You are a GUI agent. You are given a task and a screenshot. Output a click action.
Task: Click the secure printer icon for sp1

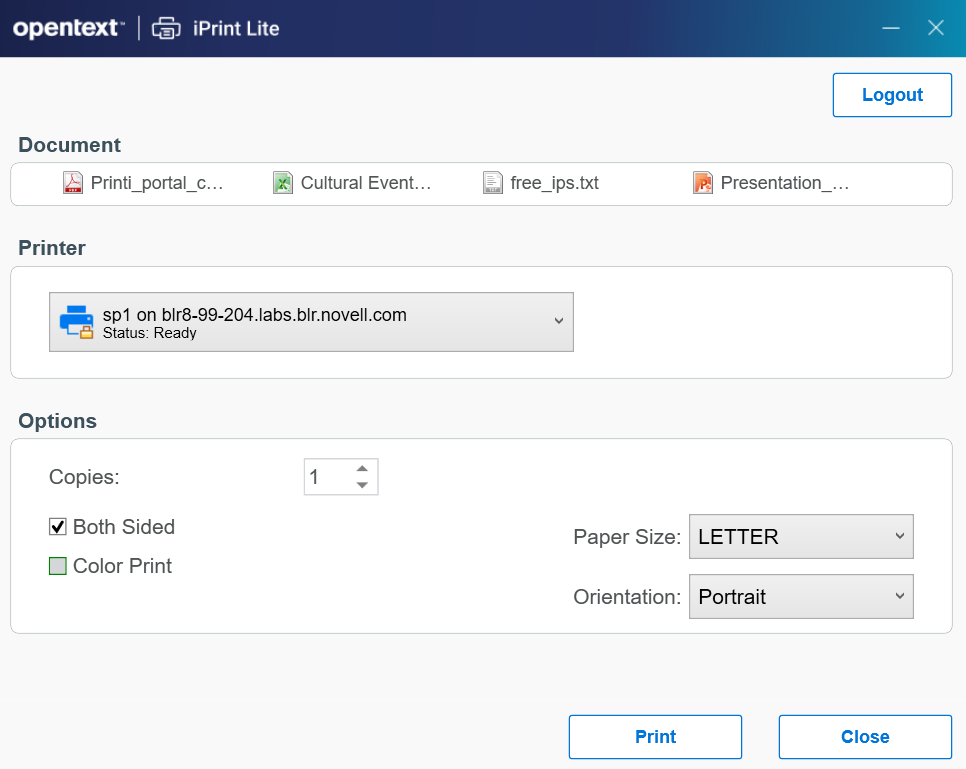tap(76, 322)
